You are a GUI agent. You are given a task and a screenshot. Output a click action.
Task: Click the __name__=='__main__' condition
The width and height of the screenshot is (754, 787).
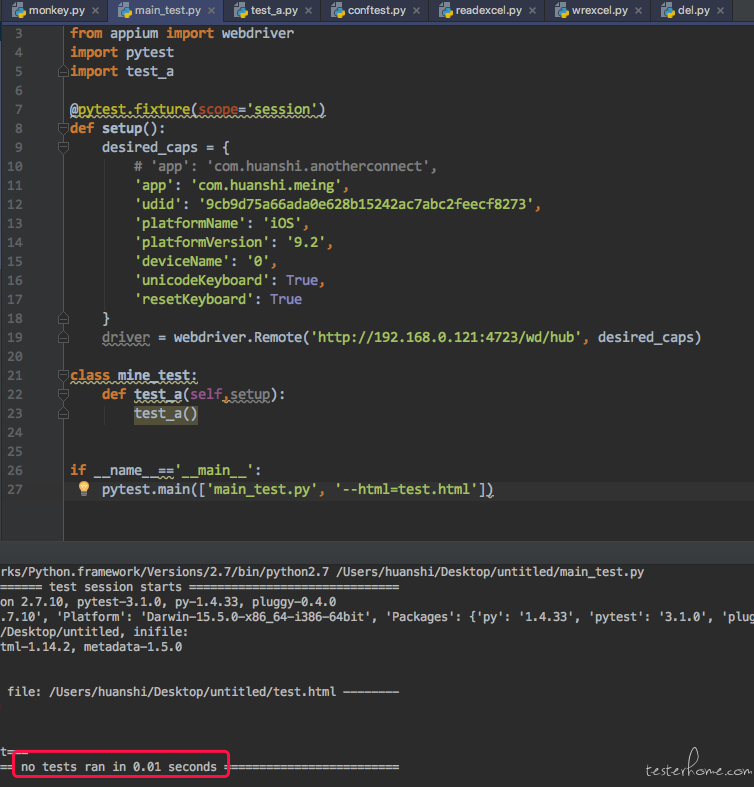coord(174,470)
